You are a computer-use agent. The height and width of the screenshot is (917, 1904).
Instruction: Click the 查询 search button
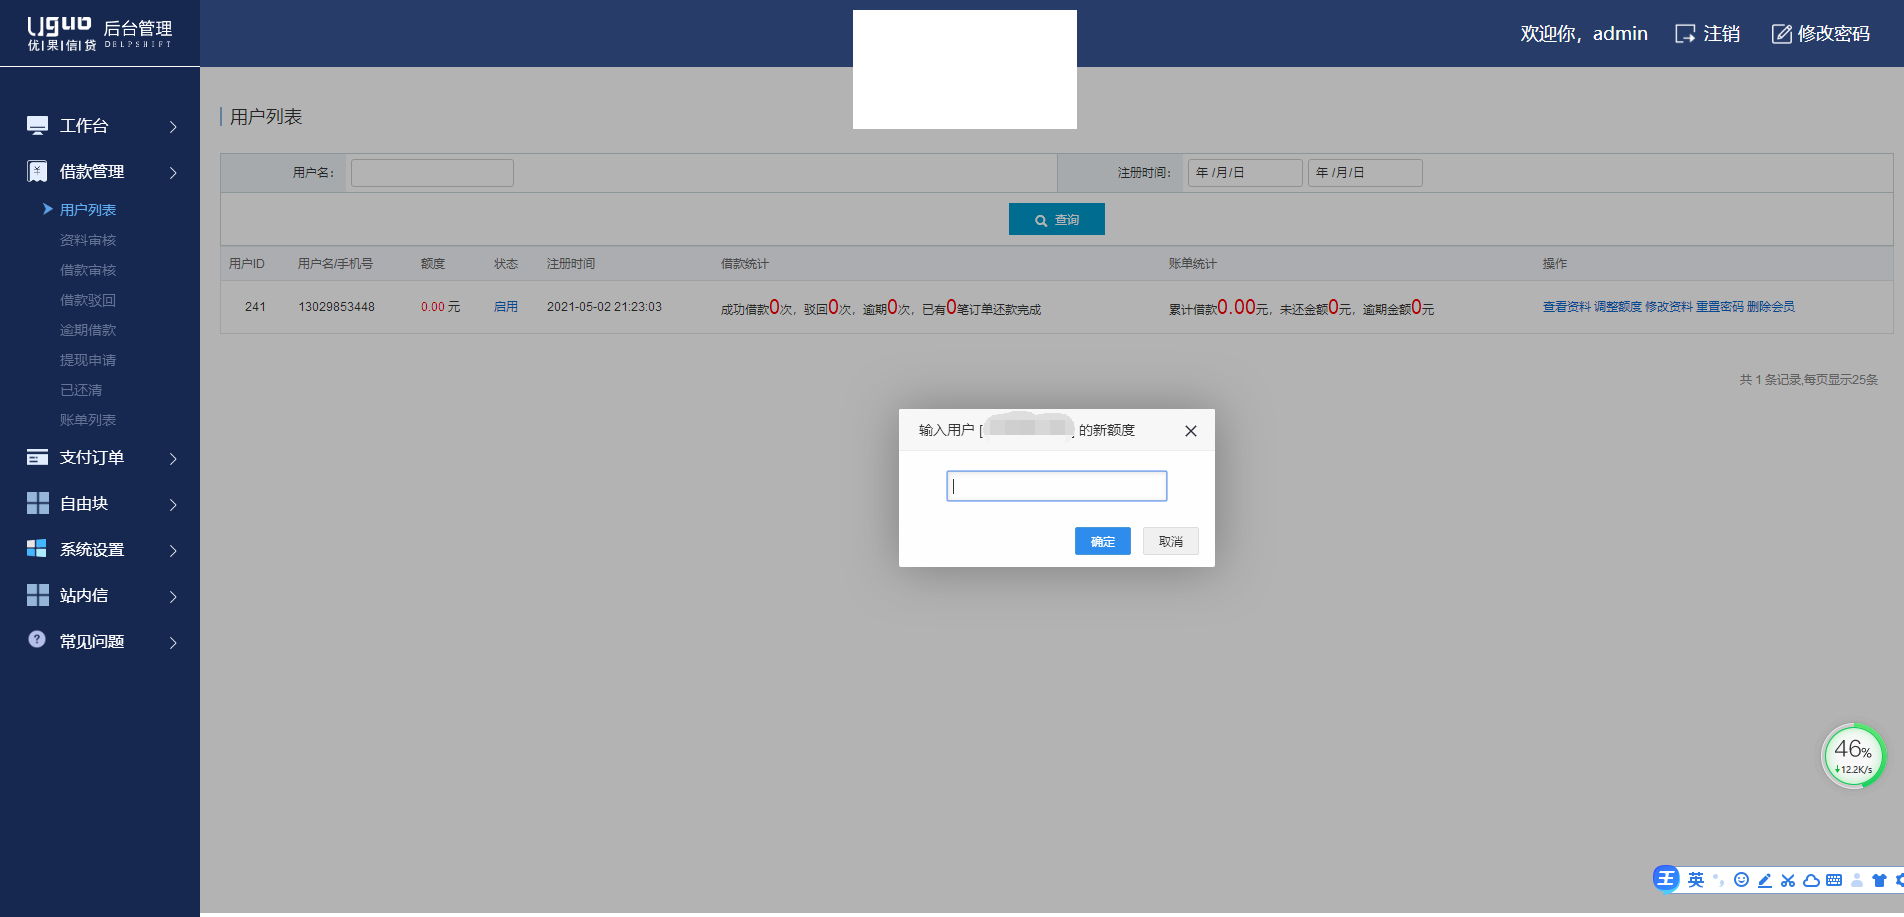coord(1057,219)
